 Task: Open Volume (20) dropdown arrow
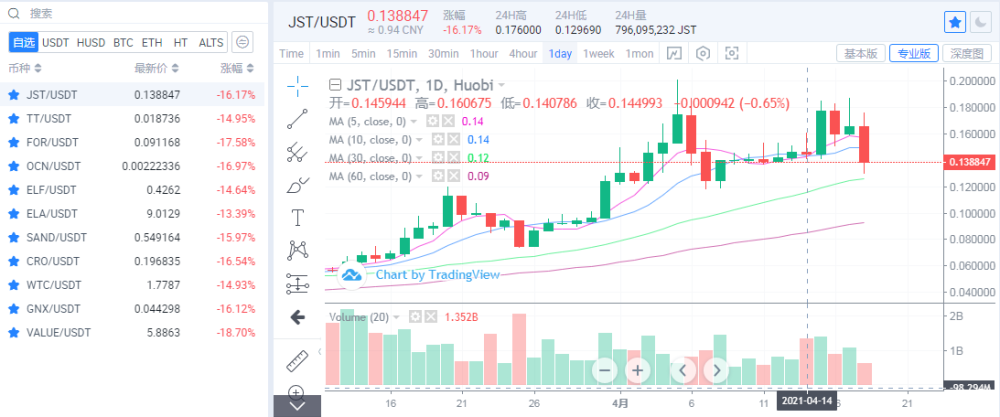[396, 318]
